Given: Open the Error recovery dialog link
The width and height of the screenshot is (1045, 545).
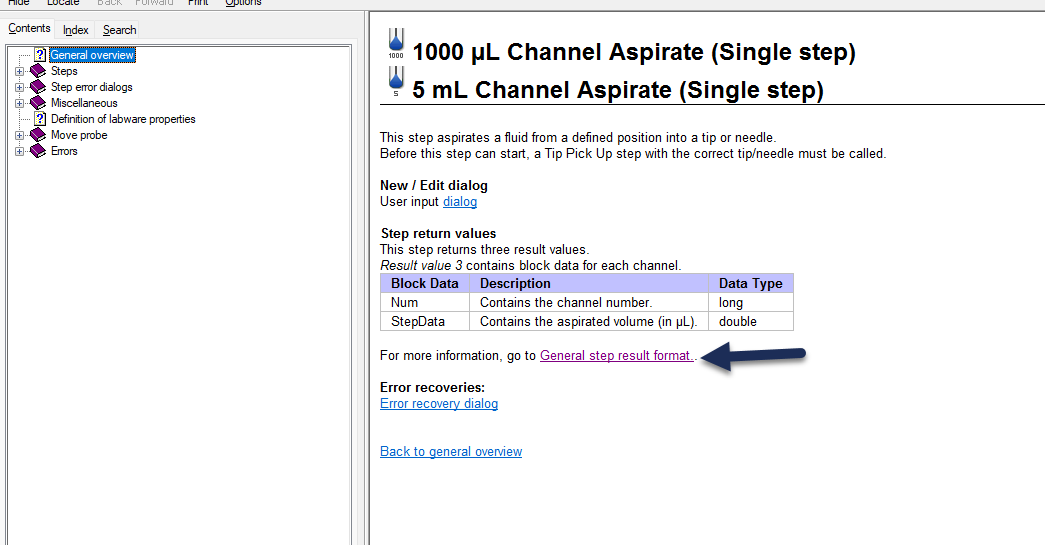Looking at the screenshot, I should (439, 404).
